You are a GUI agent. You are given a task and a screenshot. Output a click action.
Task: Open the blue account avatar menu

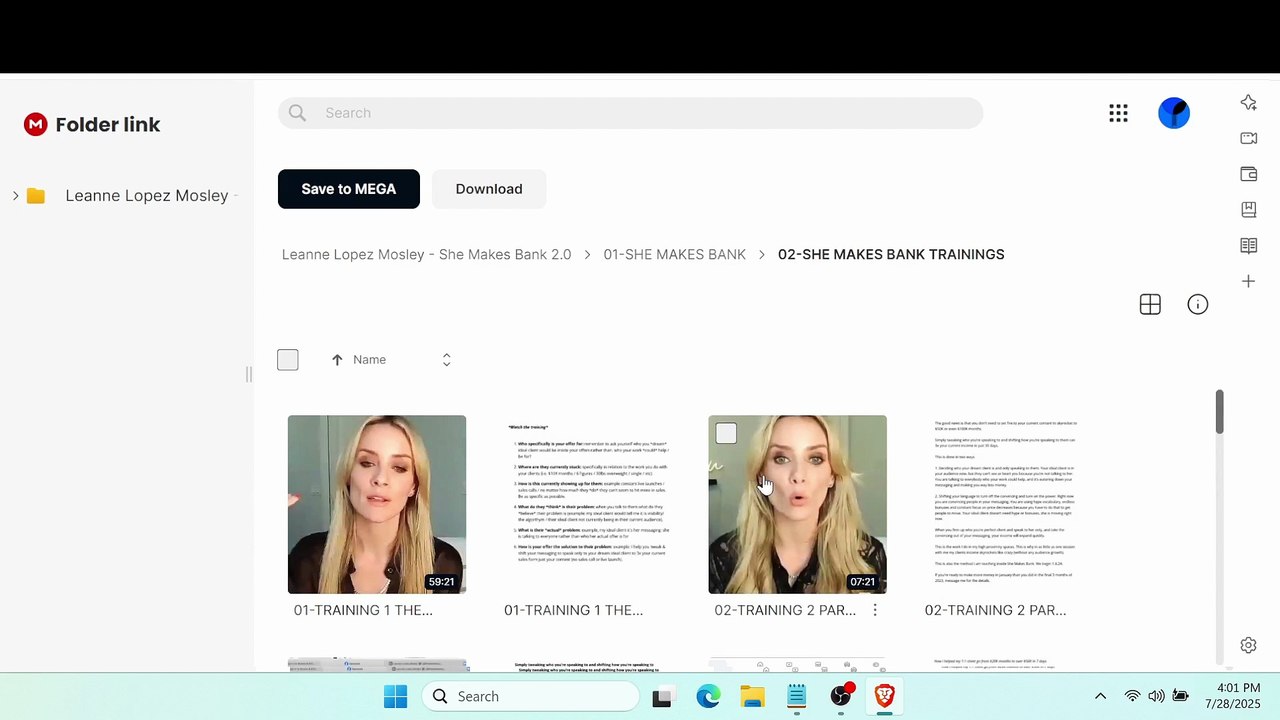tap(1174, 113)
